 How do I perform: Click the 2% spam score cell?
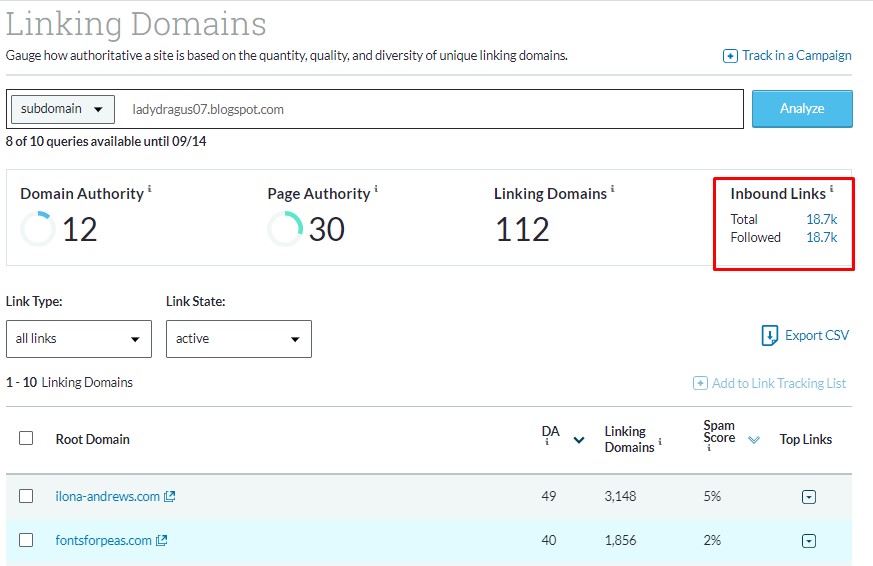(712, 540)
